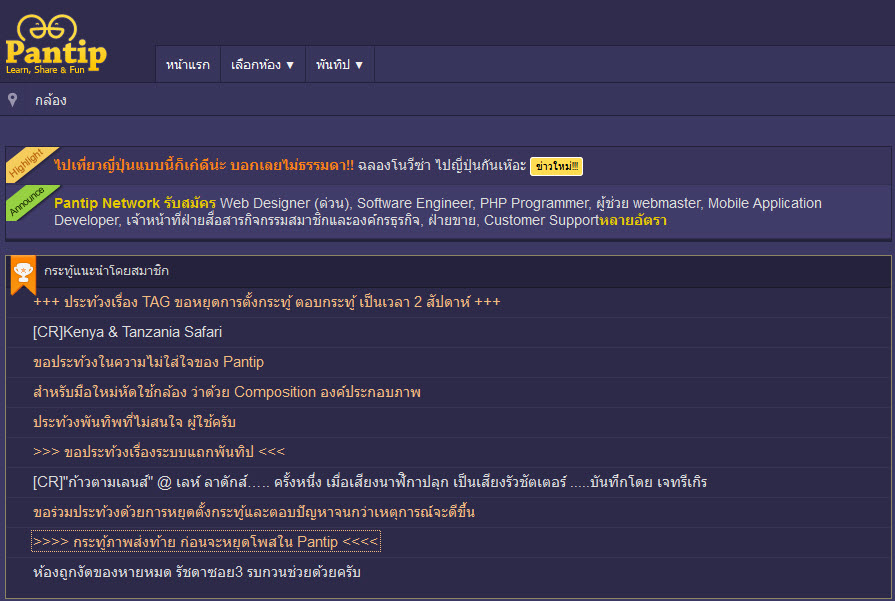Image resolution: width=895 pixels, height=601 pixels.
Task: Open the กระทู้ภาพส่งท้าย ก่อนจะหยุดโพสใน Pantip topic
Action: [205, 542]
